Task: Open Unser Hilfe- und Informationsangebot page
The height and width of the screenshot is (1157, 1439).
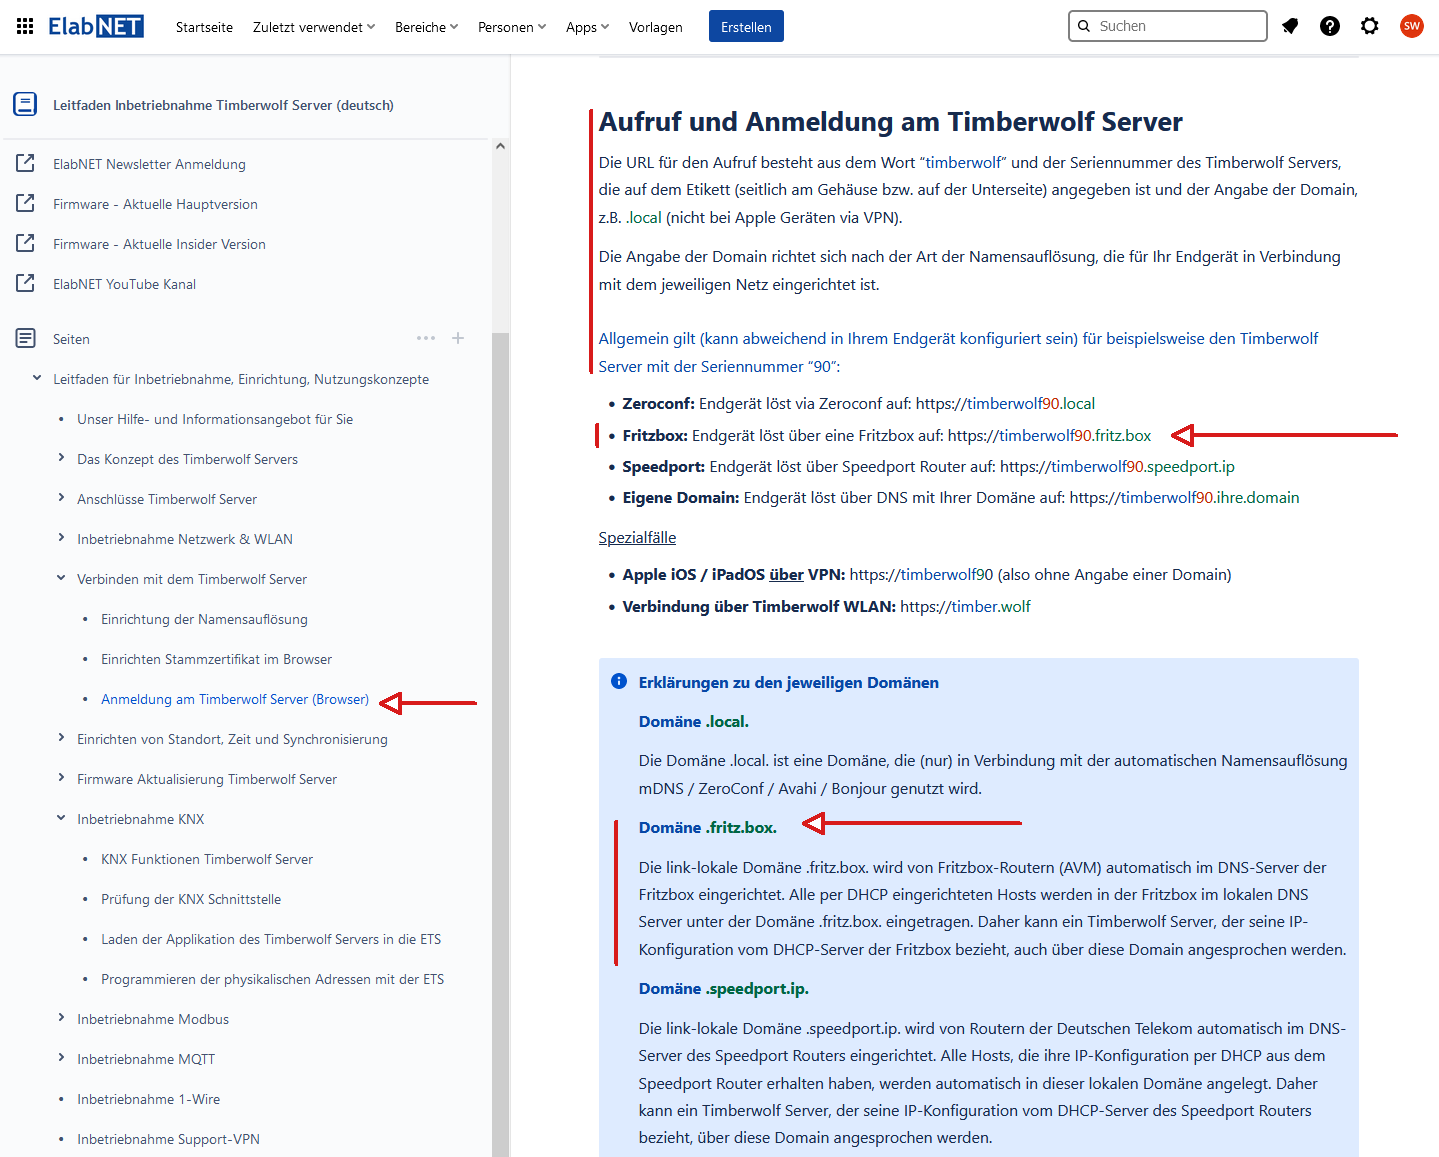Action: tap(215, 419)
